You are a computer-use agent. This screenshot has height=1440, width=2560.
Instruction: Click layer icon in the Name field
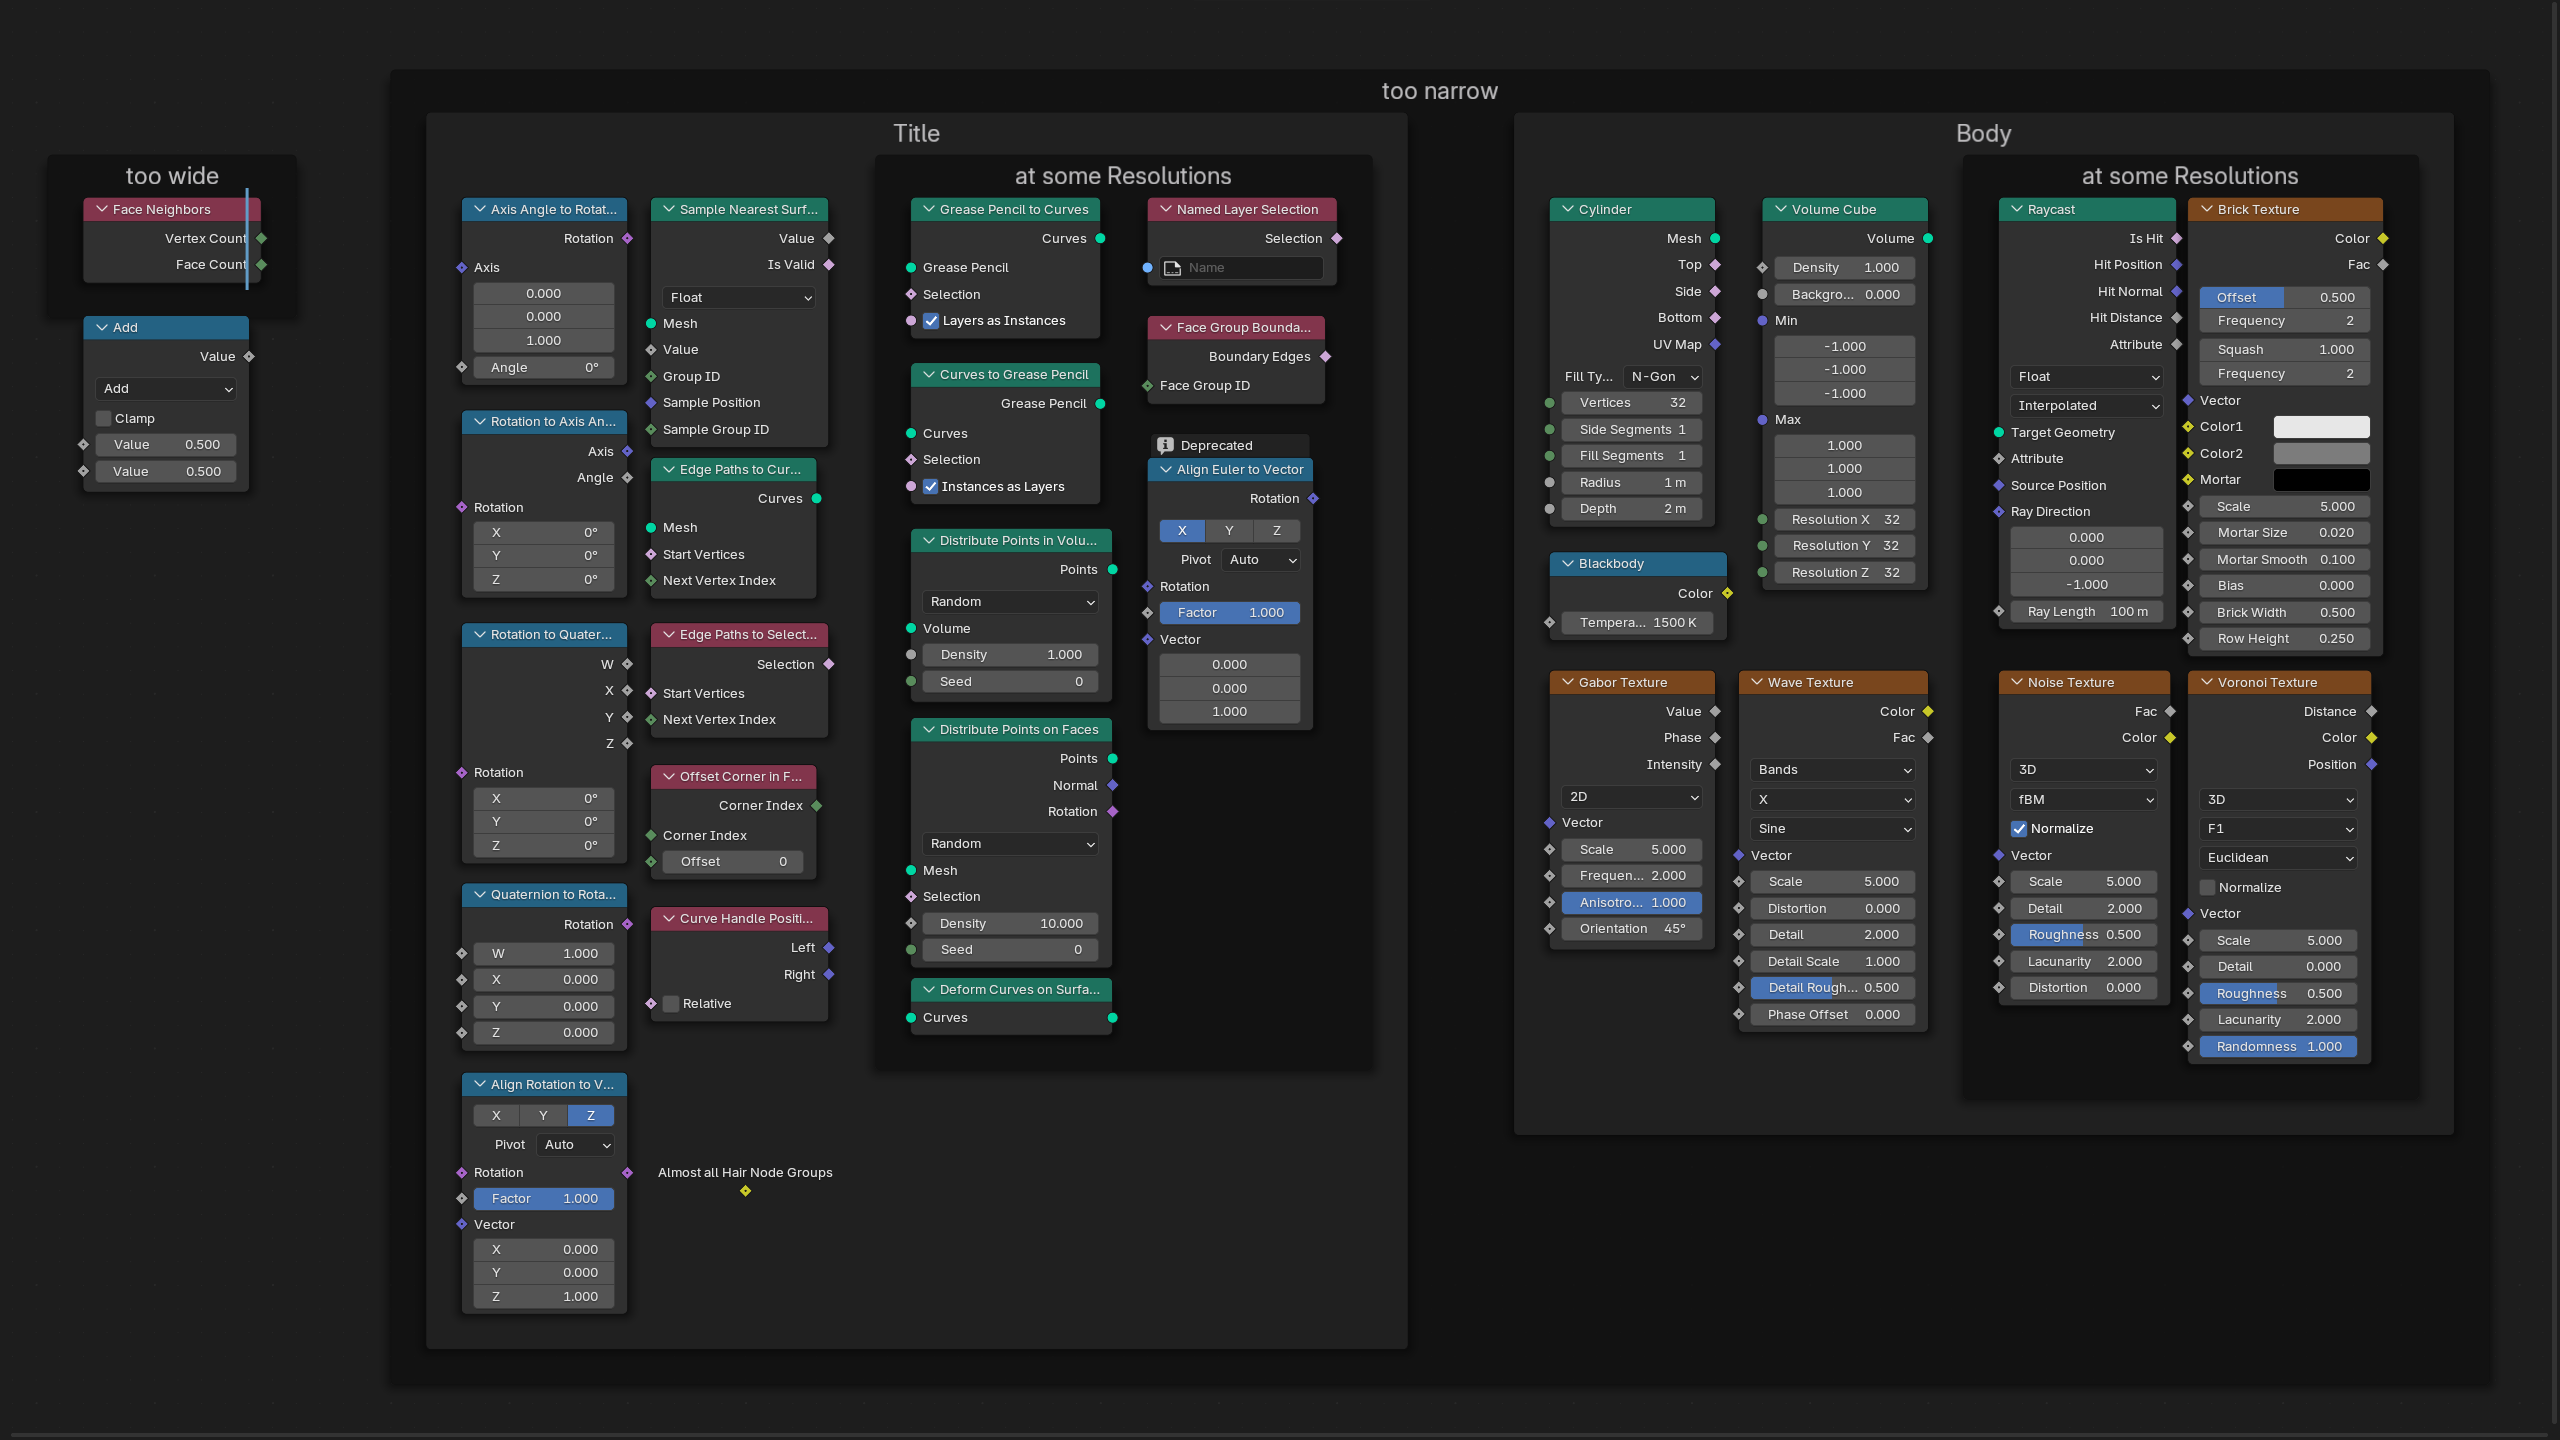[x=1173, y=268]
